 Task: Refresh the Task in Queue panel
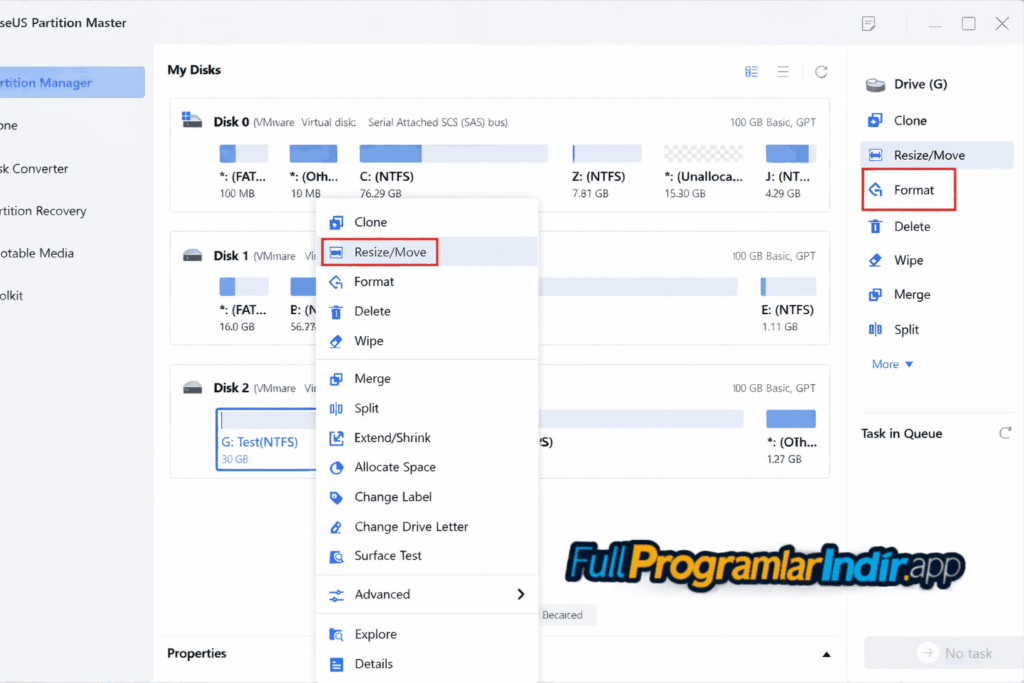click(x=1007, y=433)
